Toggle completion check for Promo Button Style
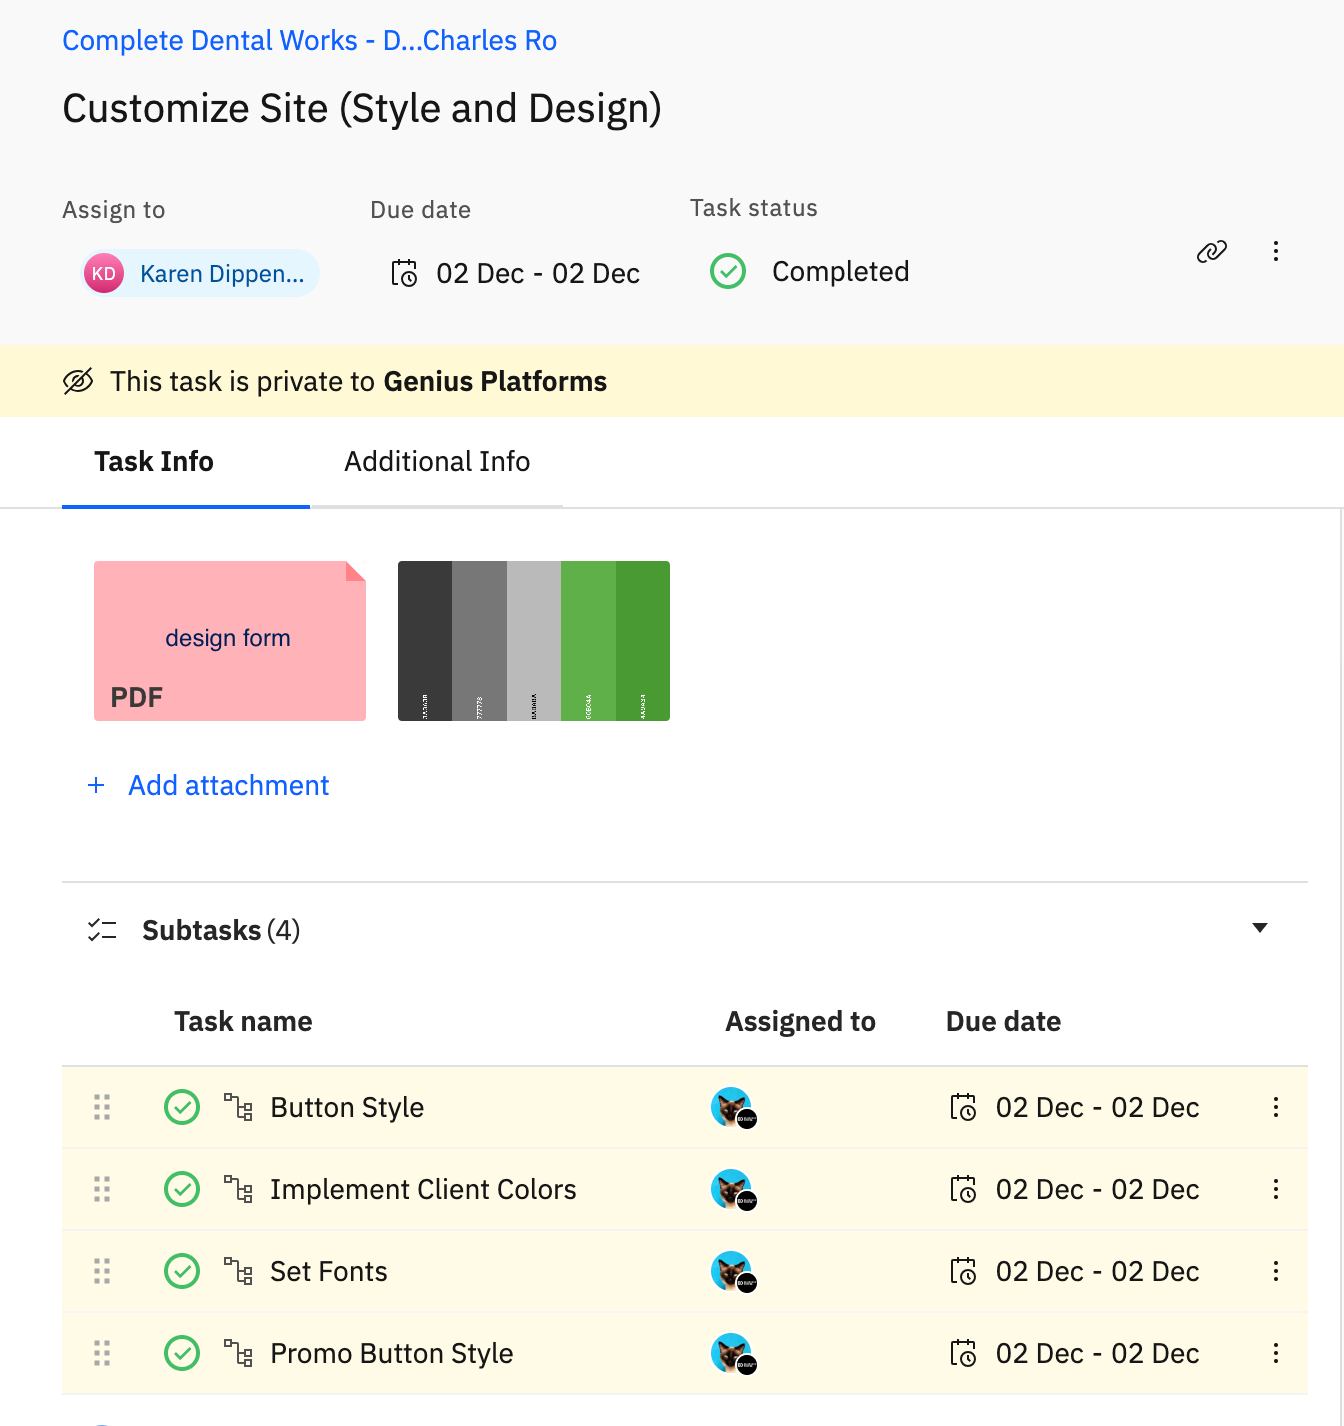Screen dimensions: 1344x1426 click(x=182, y=1353)
